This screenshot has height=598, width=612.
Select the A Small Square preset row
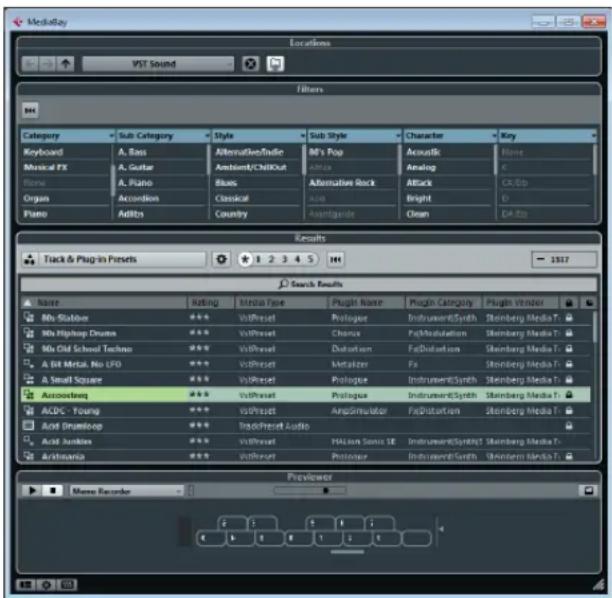[306, 380]
